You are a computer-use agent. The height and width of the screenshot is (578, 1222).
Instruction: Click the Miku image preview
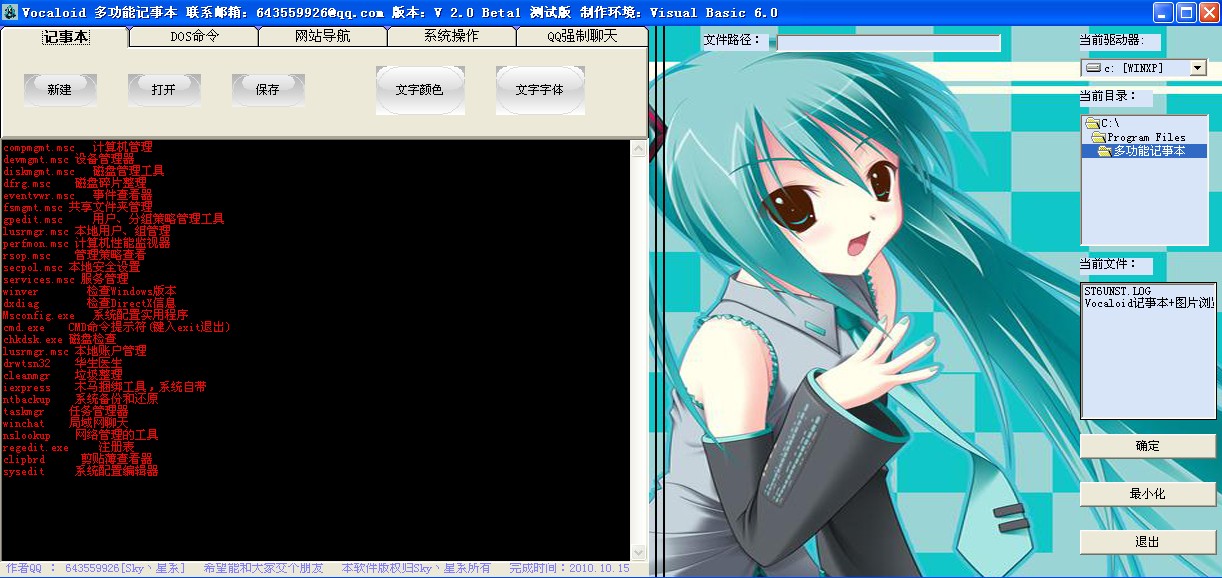pyautogui.click(x=862, y=300)
